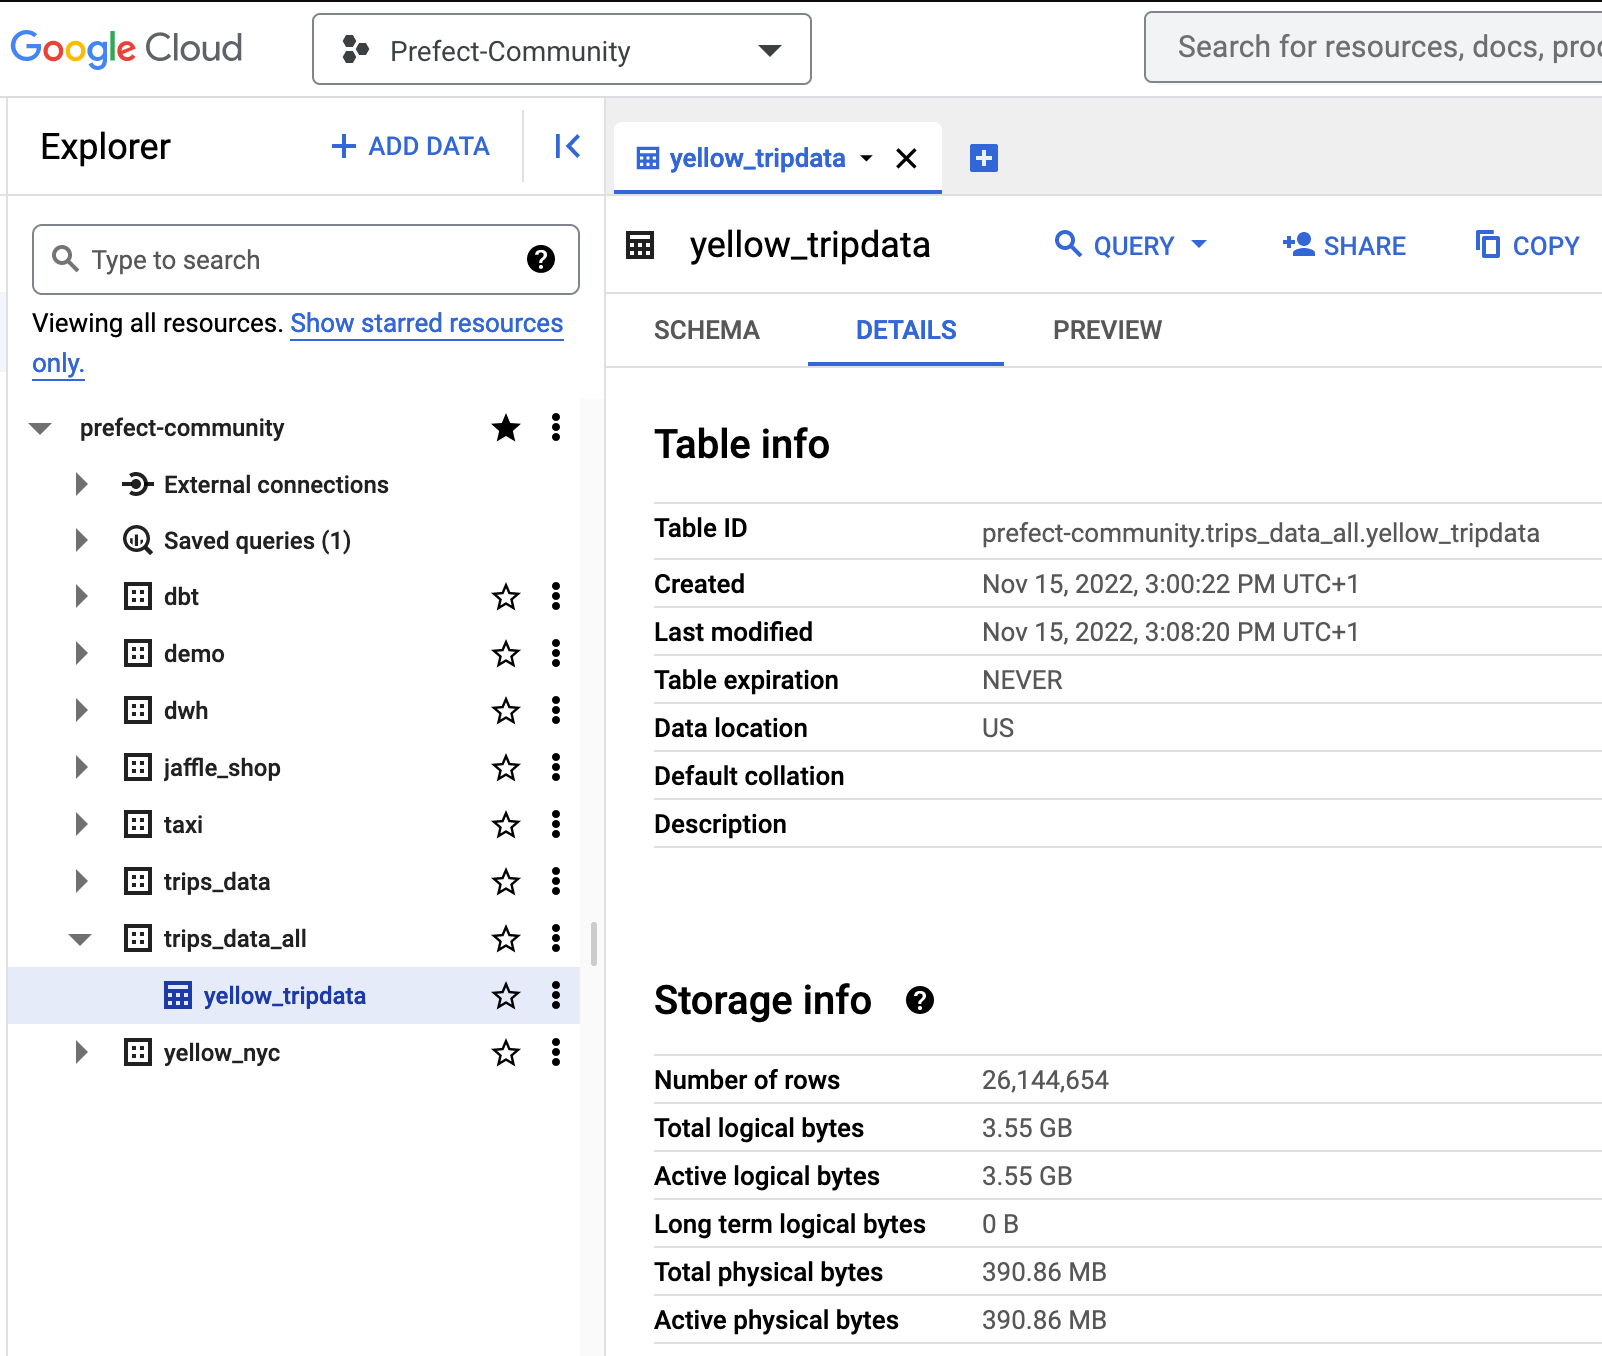Open trips_data actions menu
Screen dimensions: 1602x1356
click(x=556, y=882)
